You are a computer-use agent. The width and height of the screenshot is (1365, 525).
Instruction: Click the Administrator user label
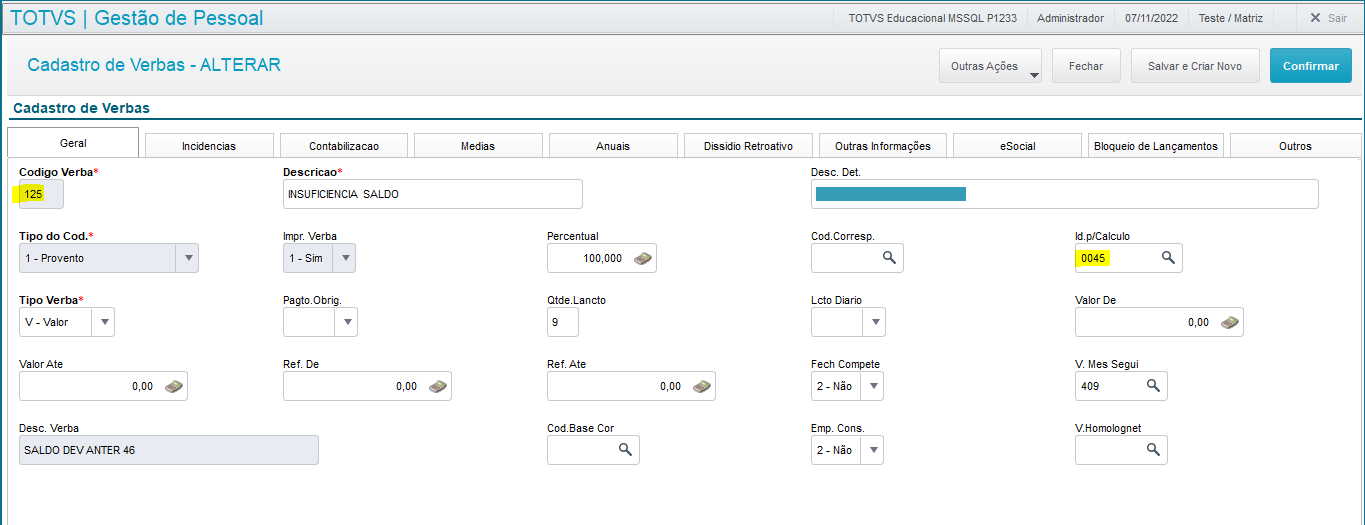(x=1070, y=18)
